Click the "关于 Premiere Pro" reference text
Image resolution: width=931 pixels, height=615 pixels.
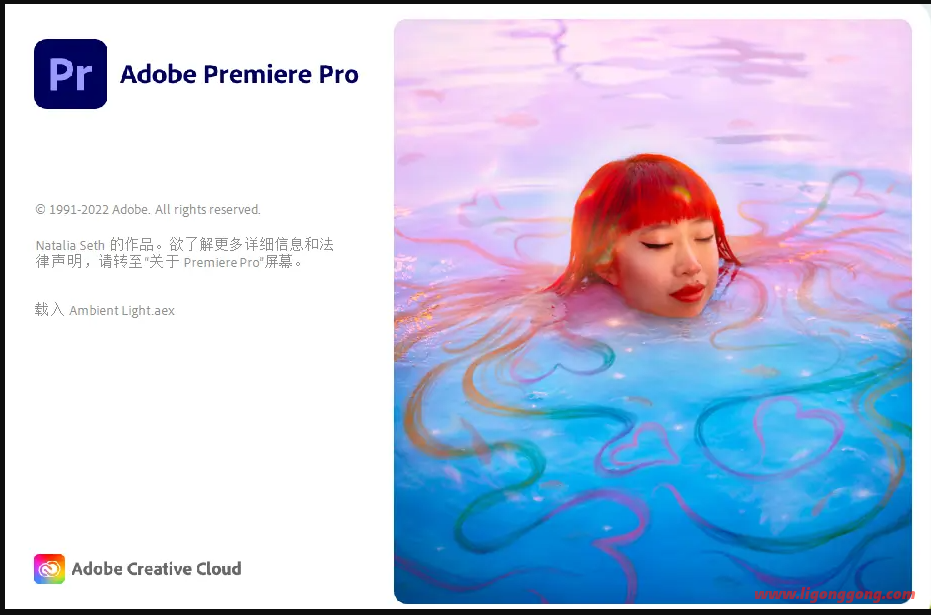(205, 262)
